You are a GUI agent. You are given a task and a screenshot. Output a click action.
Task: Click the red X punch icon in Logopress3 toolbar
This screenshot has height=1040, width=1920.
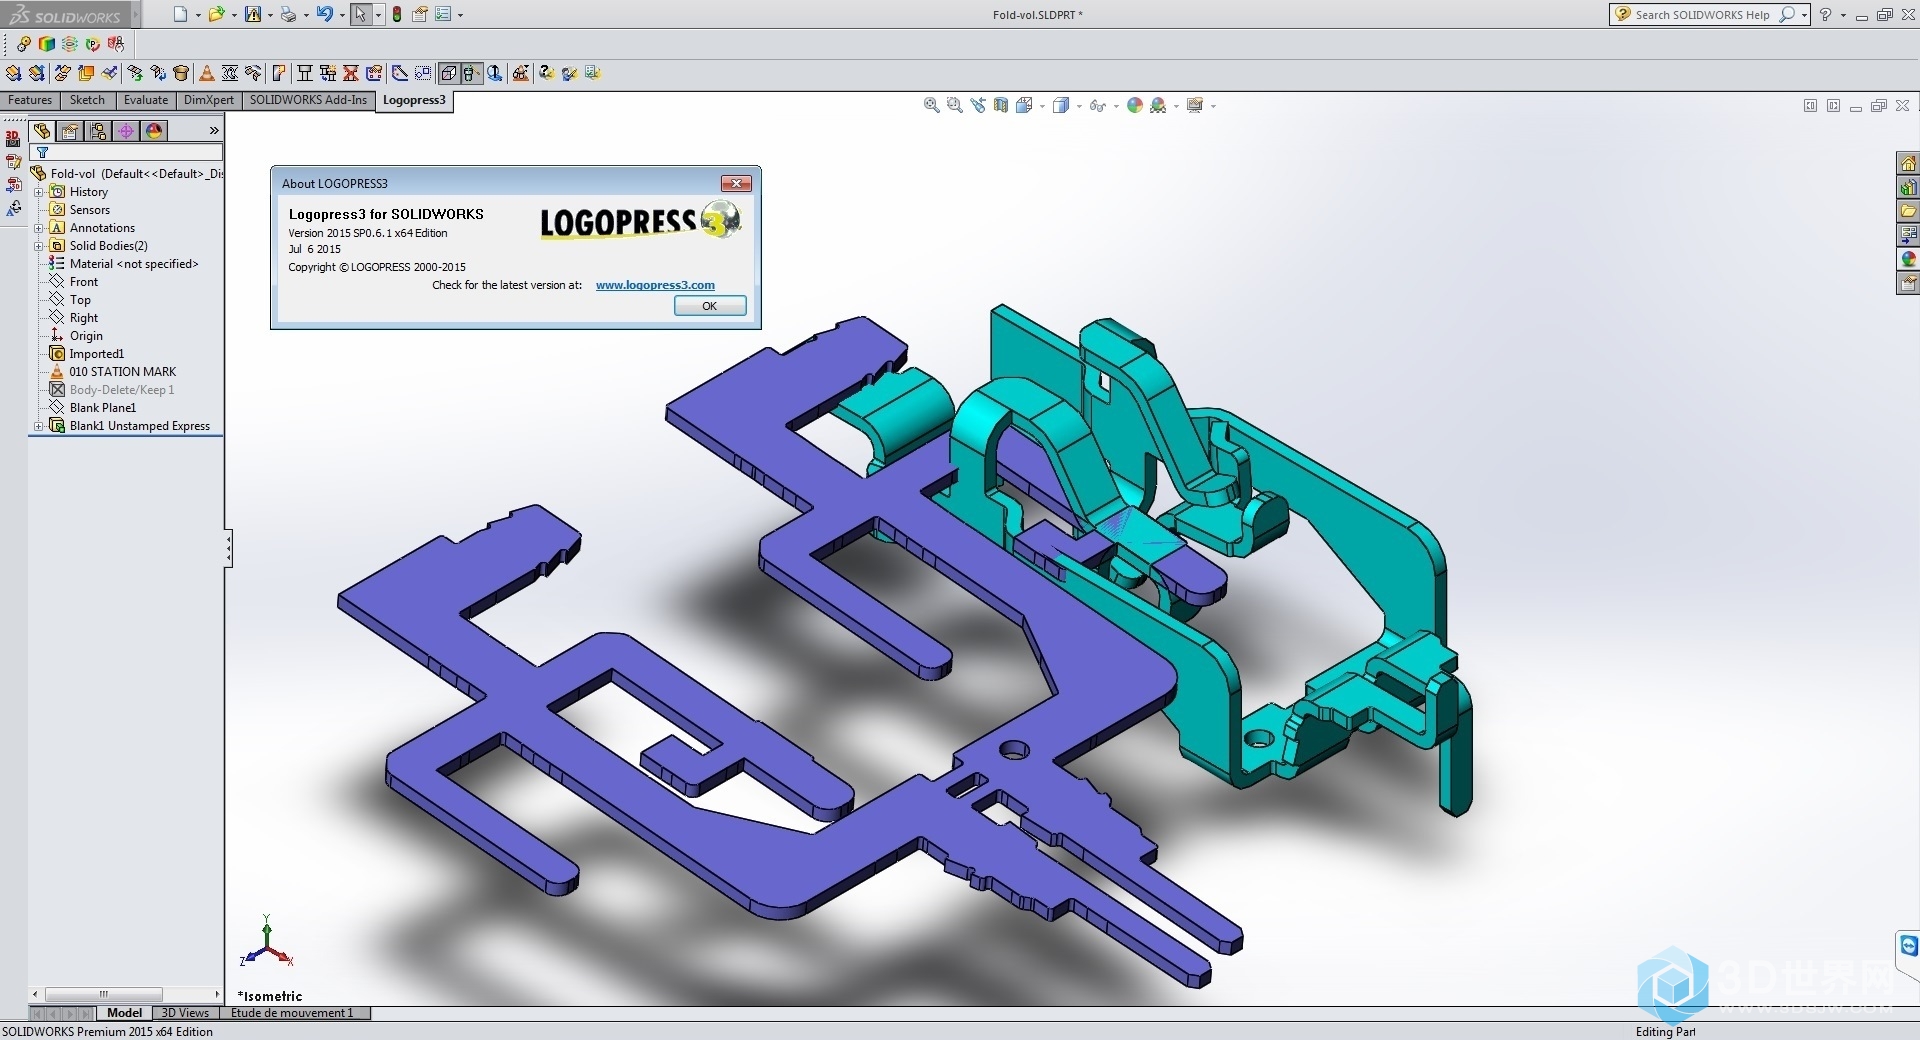[351, 73]
